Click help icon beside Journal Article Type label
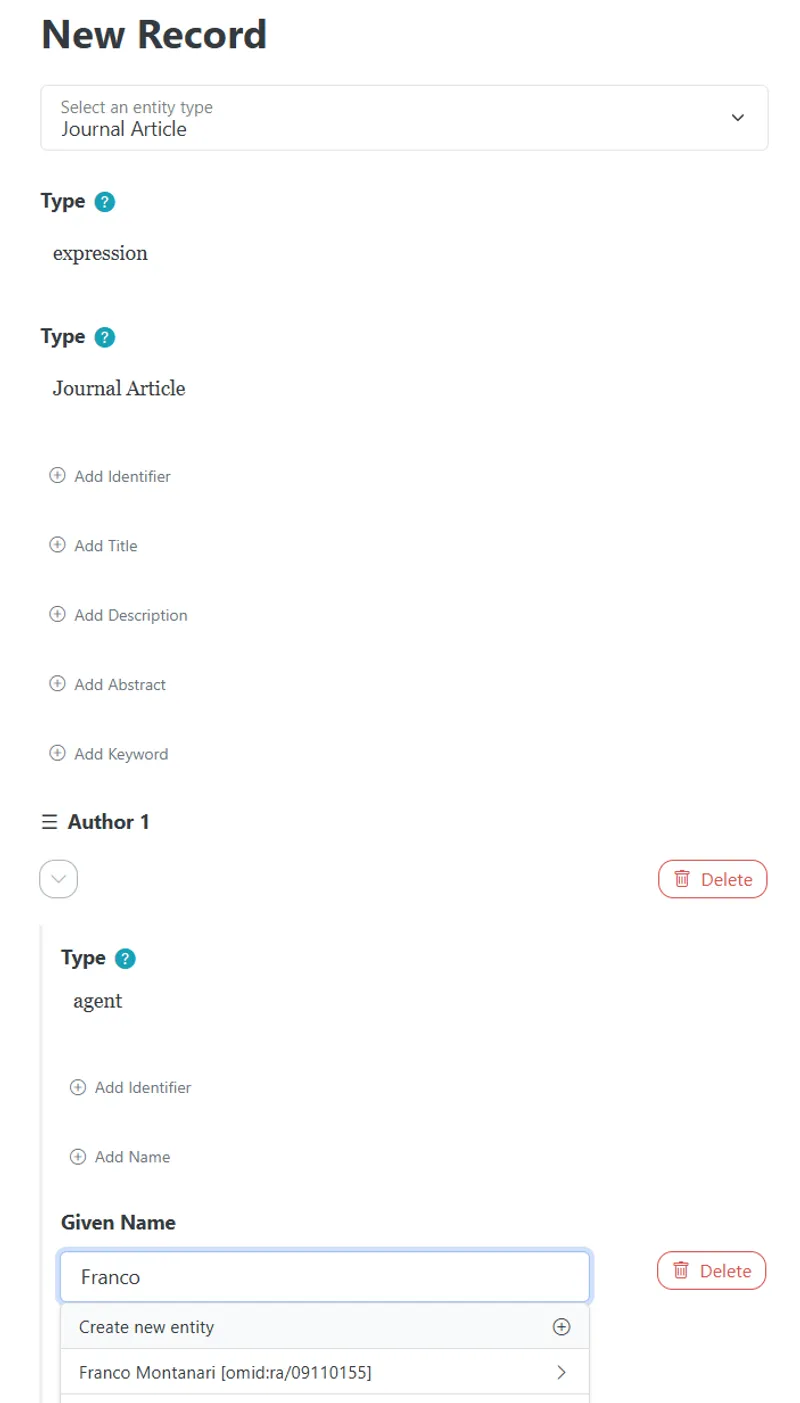This screenshot has width=800, height=1403. click(105, 337)
